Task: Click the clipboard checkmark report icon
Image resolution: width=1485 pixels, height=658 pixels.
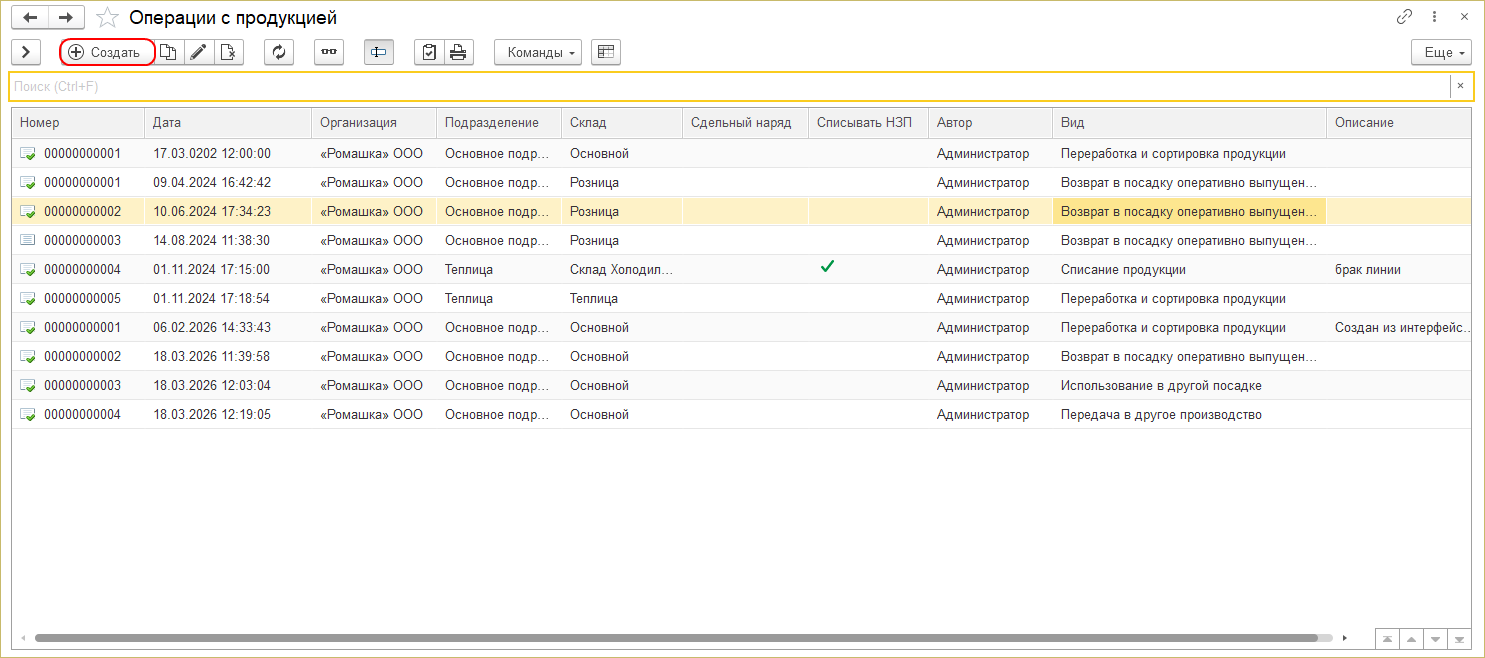Action: pyautogui.click(x=429, y=53)
